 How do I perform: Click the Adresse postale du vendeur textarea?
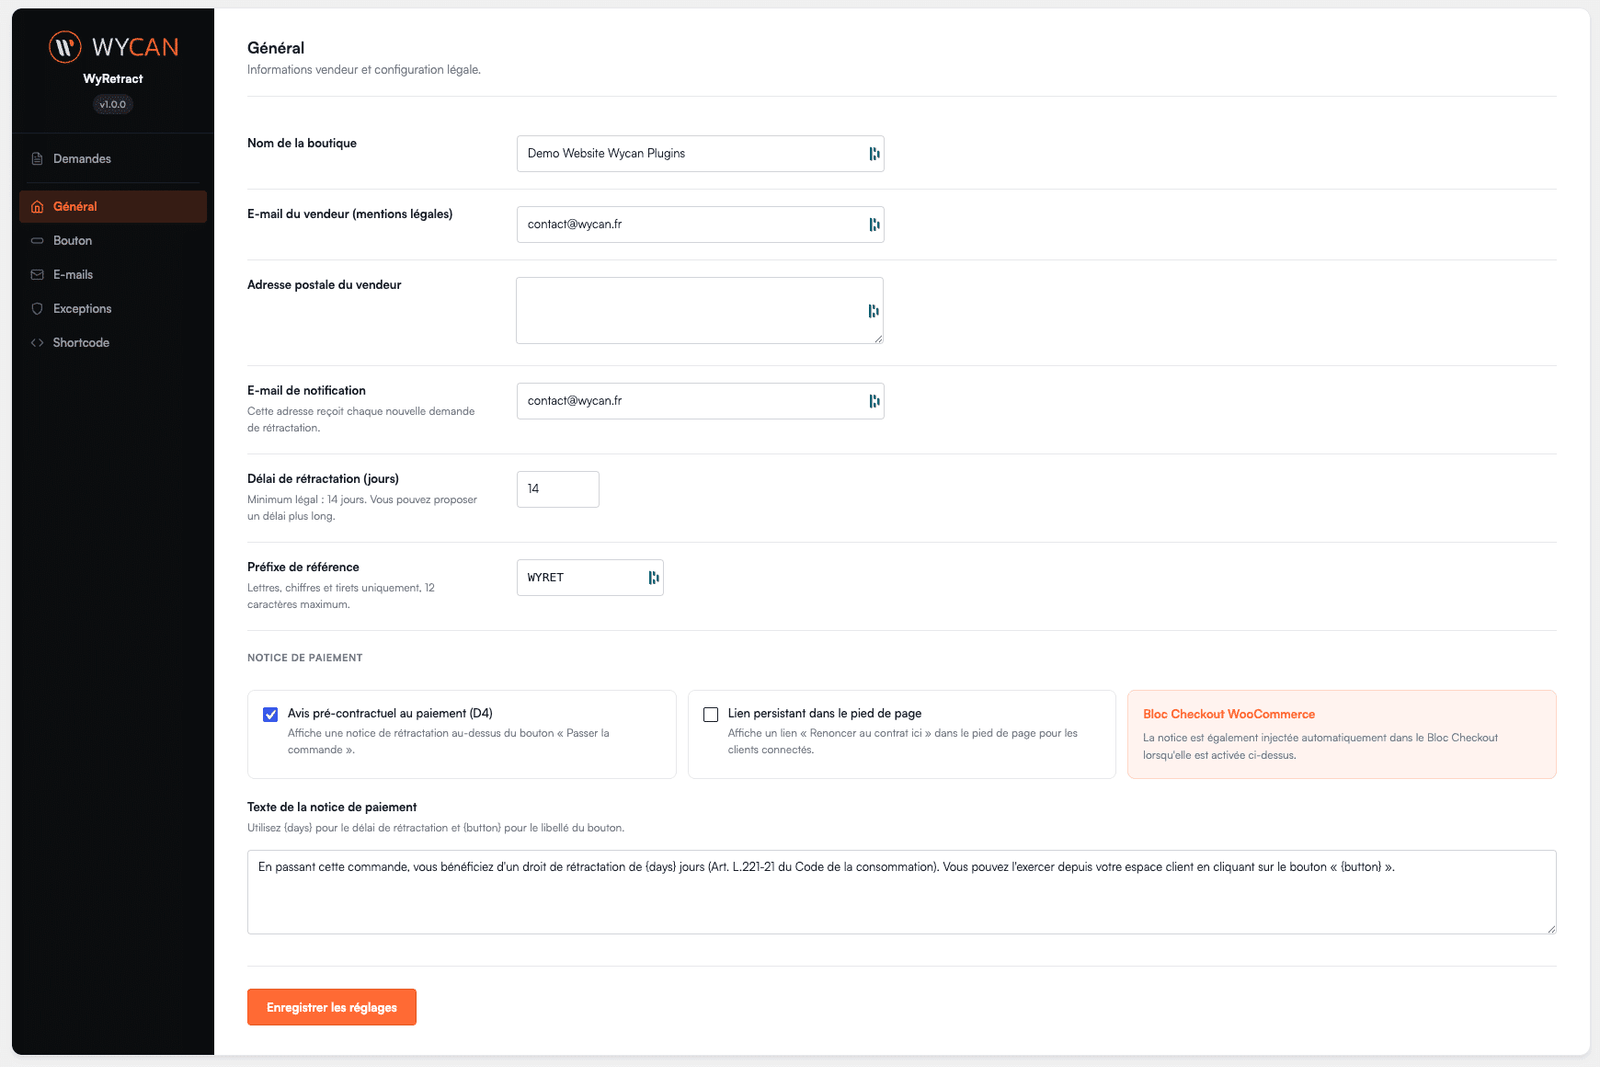coord(700,311)
